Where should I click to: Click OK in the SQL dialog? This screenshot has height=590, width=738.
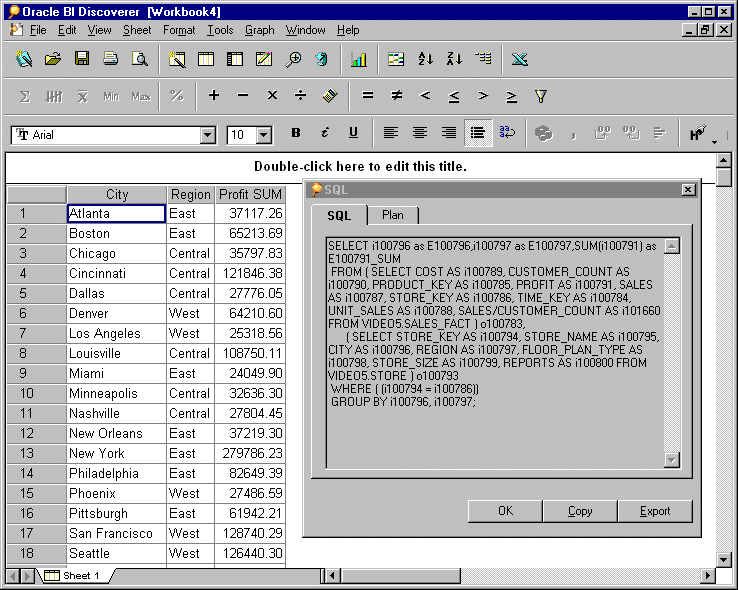click(505, 511)
